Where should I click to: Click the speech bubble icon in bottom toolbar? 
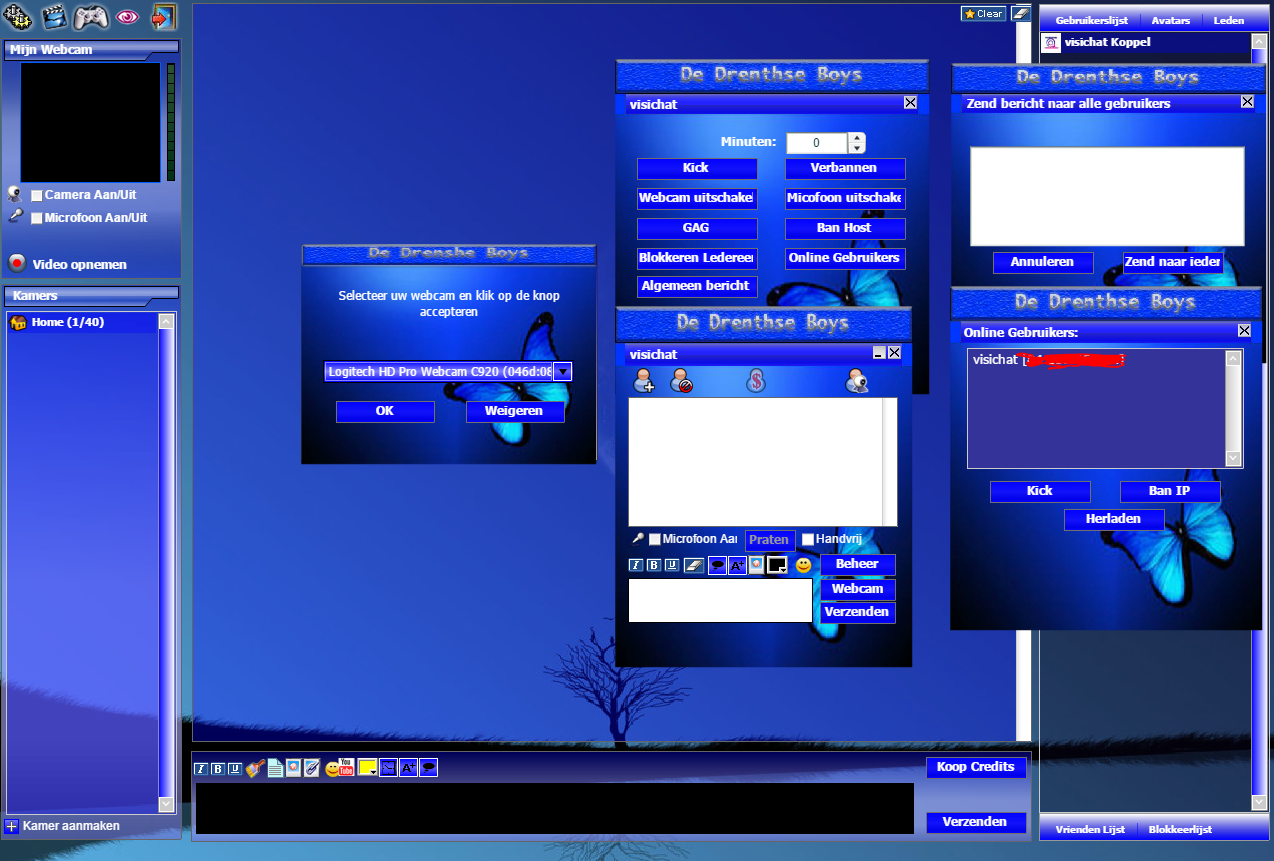pos(428,768)
